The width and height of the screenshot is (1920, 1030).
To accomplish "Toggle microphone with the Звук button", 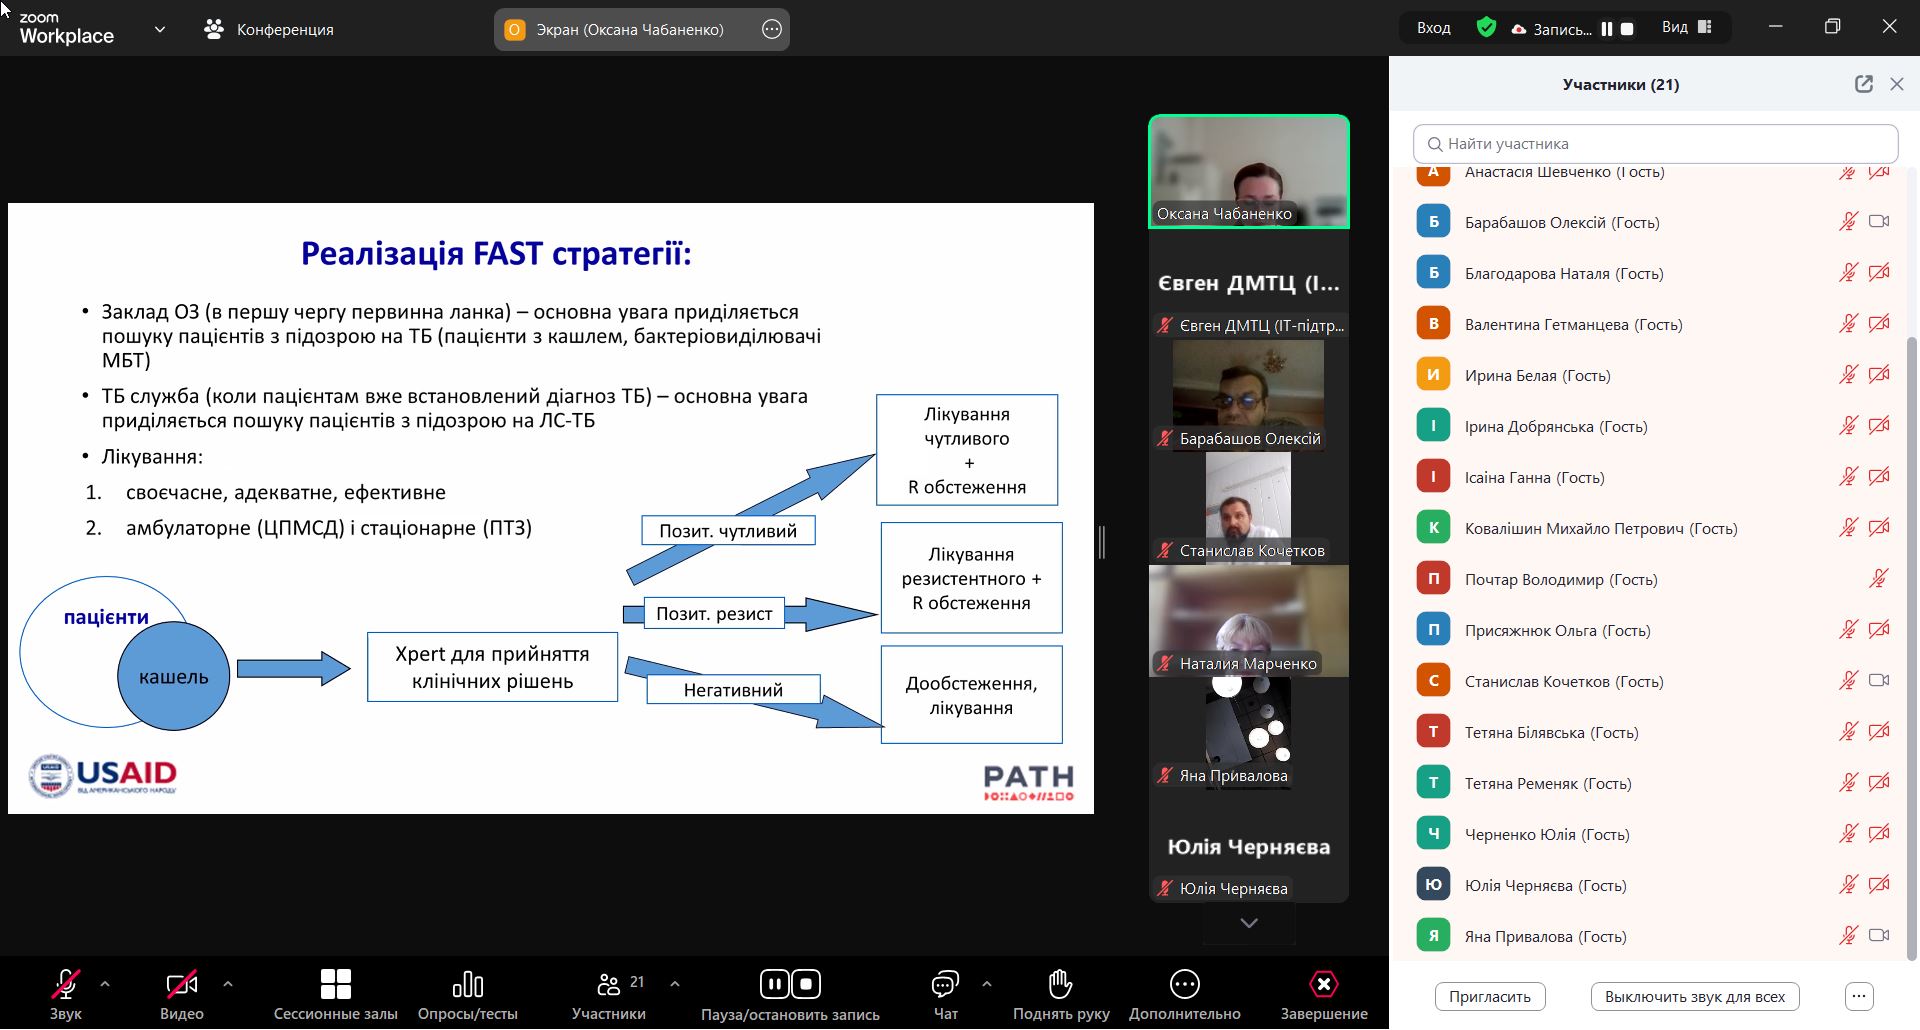I will [66, 984].
